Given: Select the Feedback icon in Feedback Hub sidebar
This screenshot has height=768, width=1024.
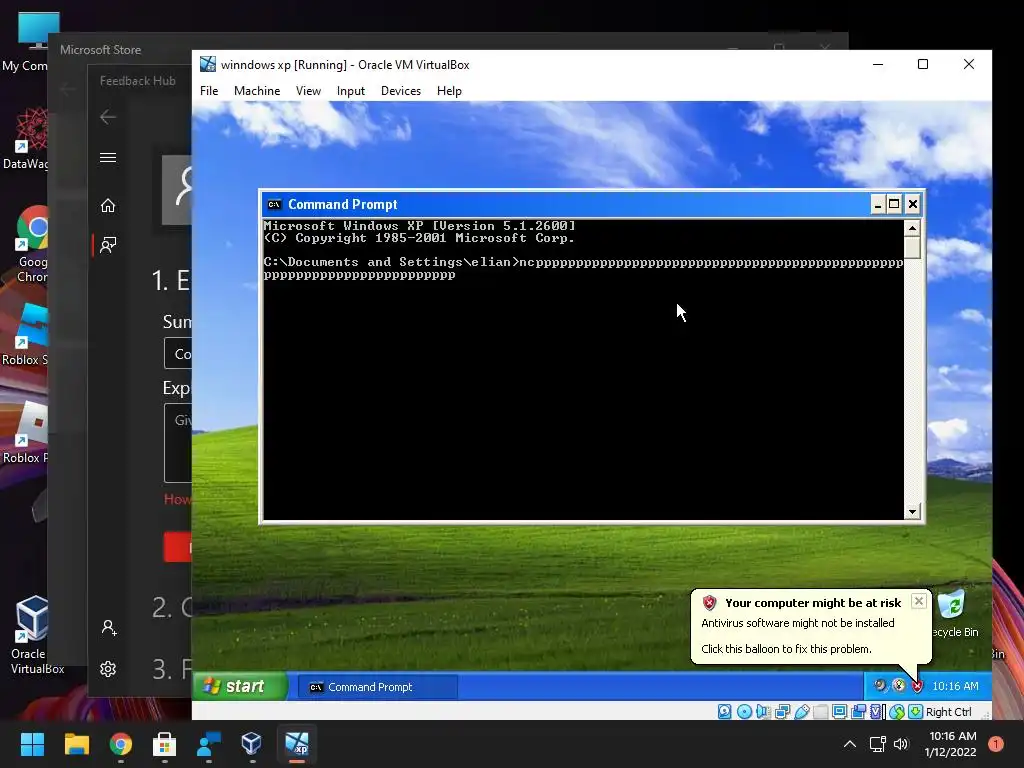Looking at the screenshot, I should click(x=108, y=245).
